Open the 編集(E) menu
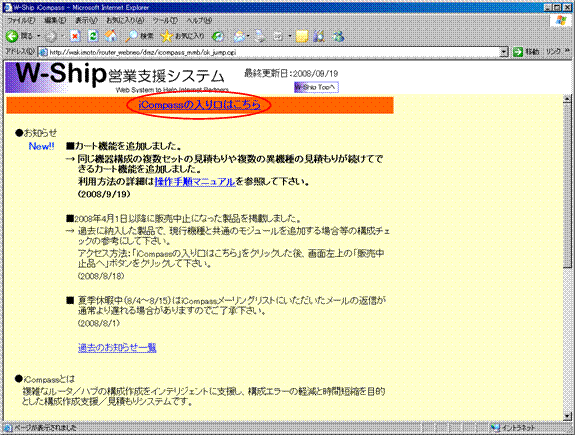 [55, 21]
